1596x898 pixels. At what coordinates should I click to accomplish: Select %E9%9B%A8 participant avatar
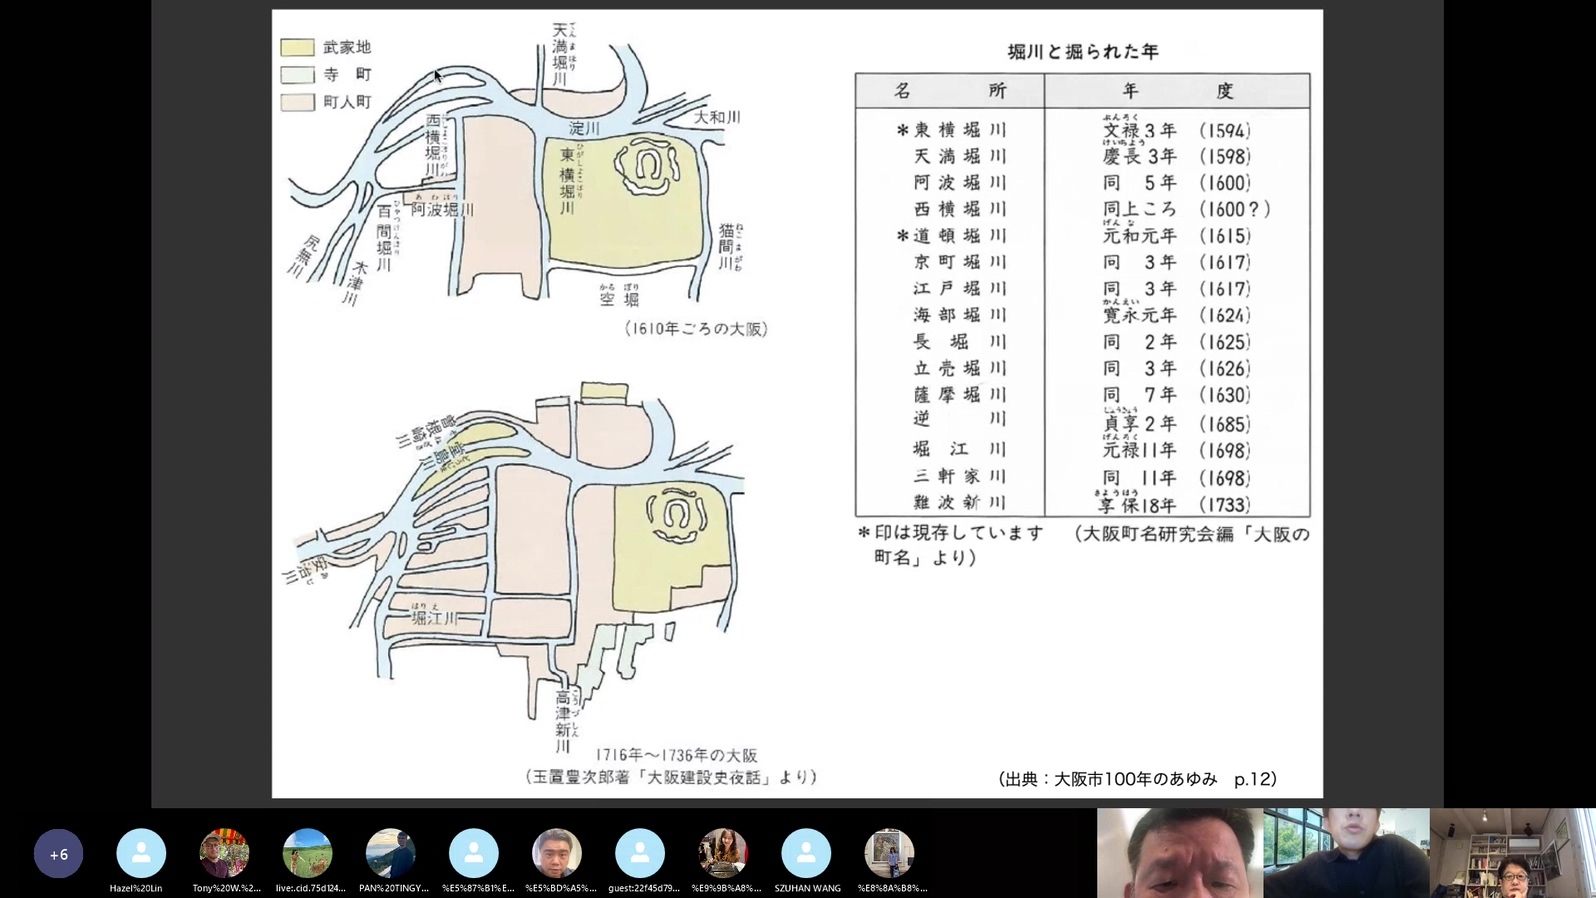coord(723,854)
